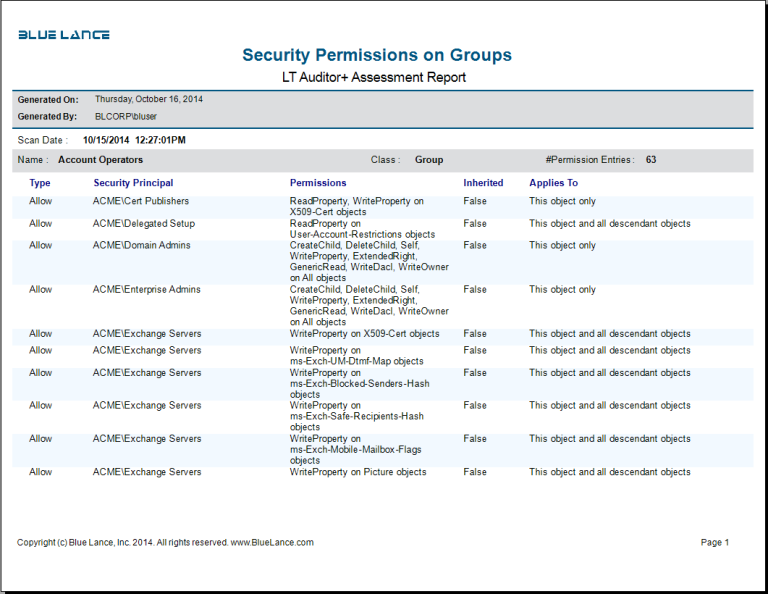Click the Inherited column header
The image size is (768, 594).
[x=483, y=183]
